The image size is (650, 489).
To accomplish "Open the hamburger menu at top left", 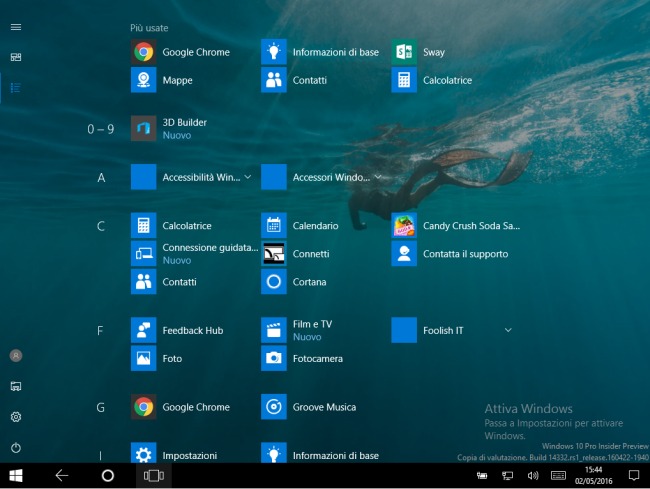I will click(x=16, y=27).
